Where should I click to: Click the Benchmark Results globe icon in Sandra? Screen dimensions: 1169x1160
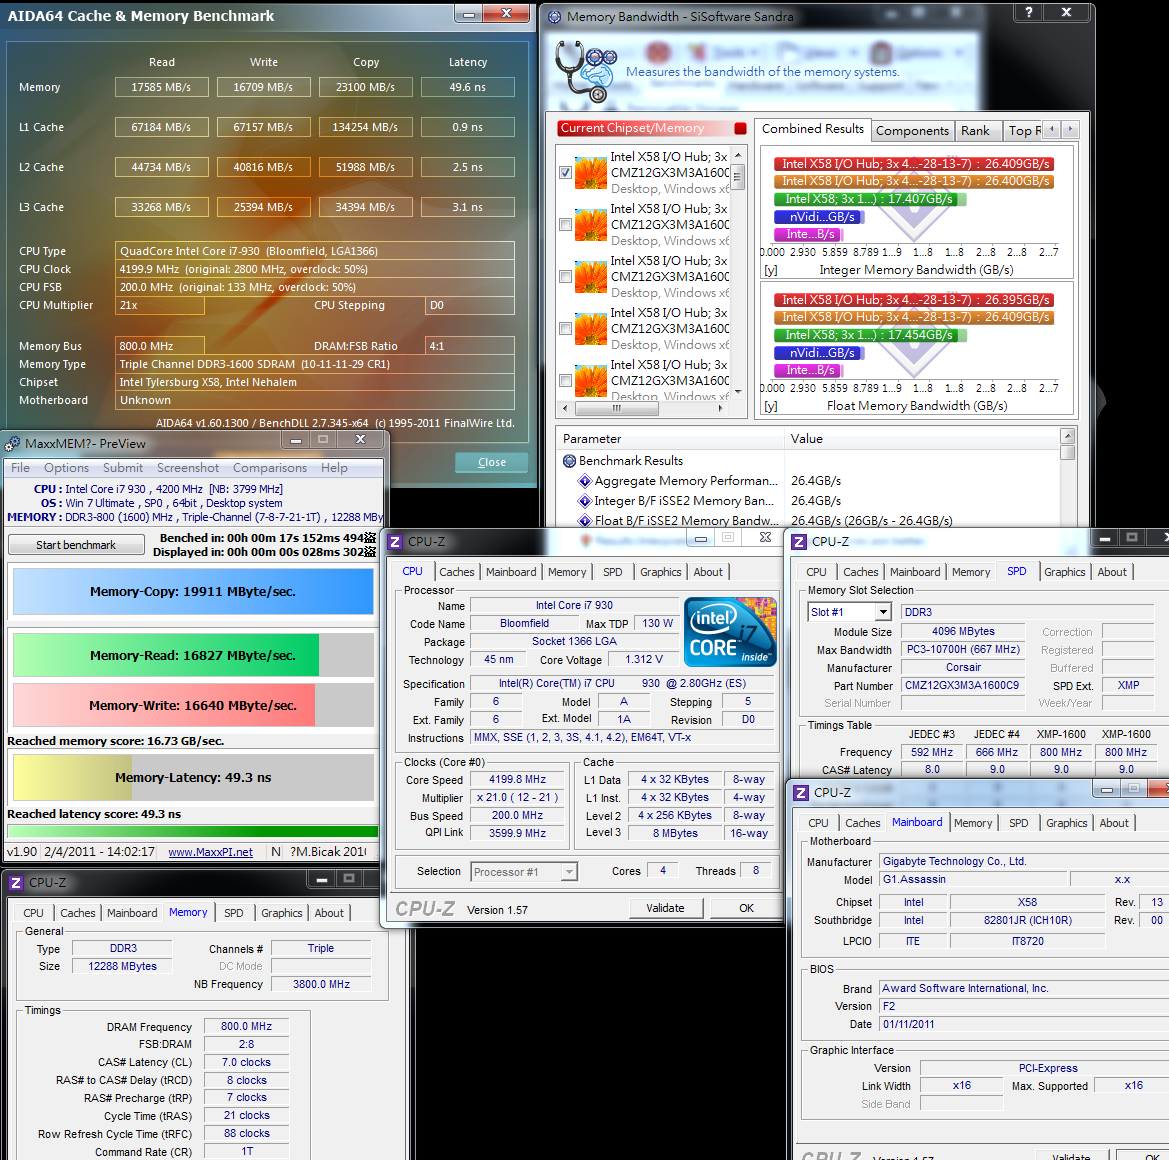(569, 461)
